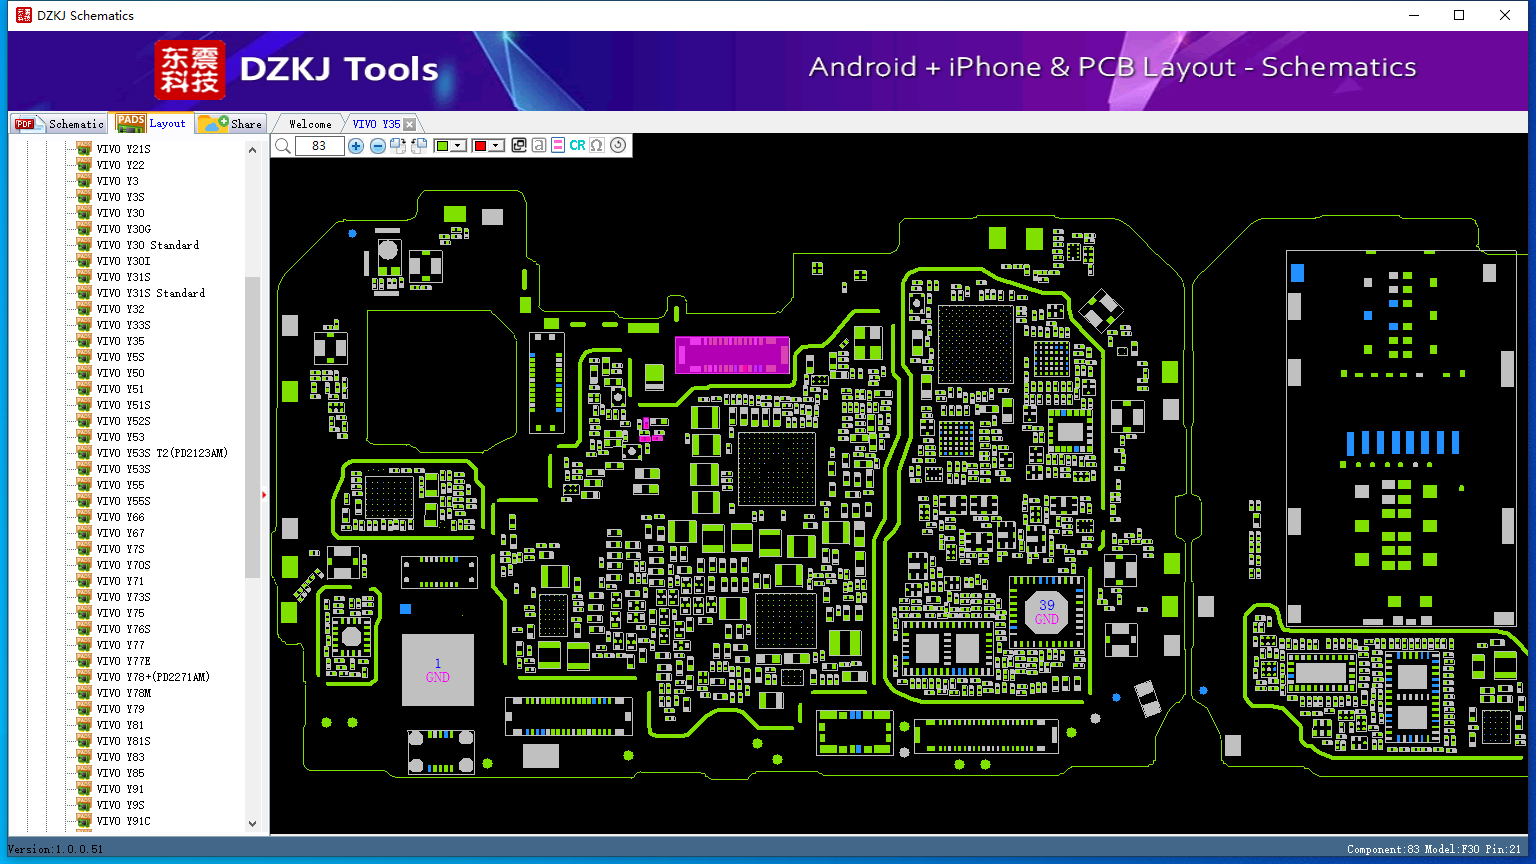Click the board icon beside VIVO Y71
This screenshot has height=864, width=1536.
pyautogui.click(x=84, y=581)
